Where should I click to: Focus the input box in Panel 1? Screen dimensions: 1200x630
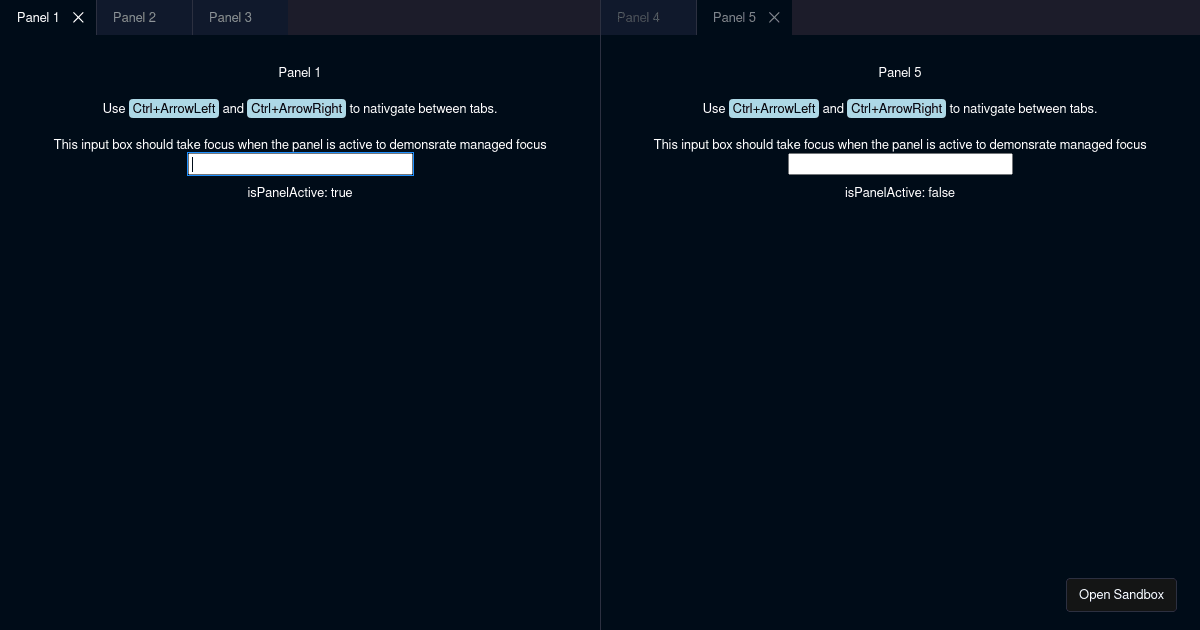pos(300,164)
